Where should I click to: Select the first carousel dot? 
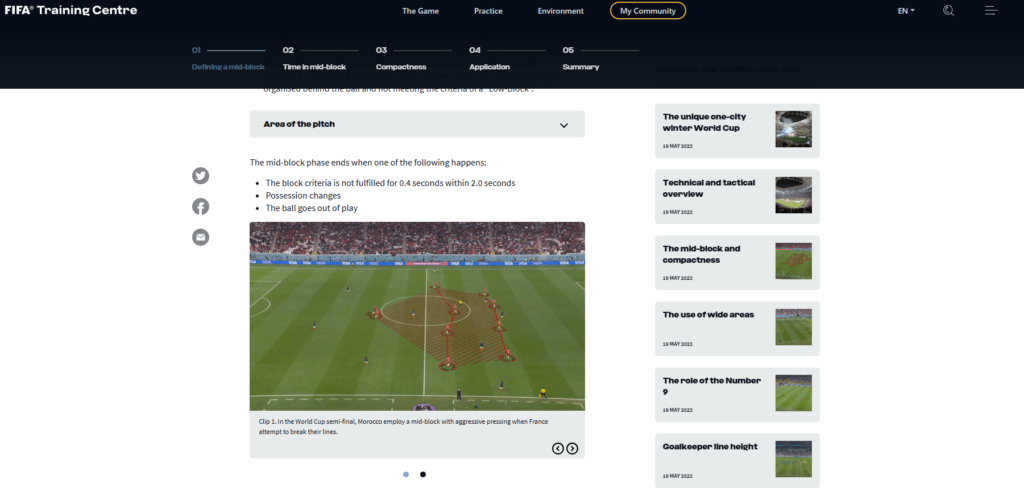[x=406, y=475]
